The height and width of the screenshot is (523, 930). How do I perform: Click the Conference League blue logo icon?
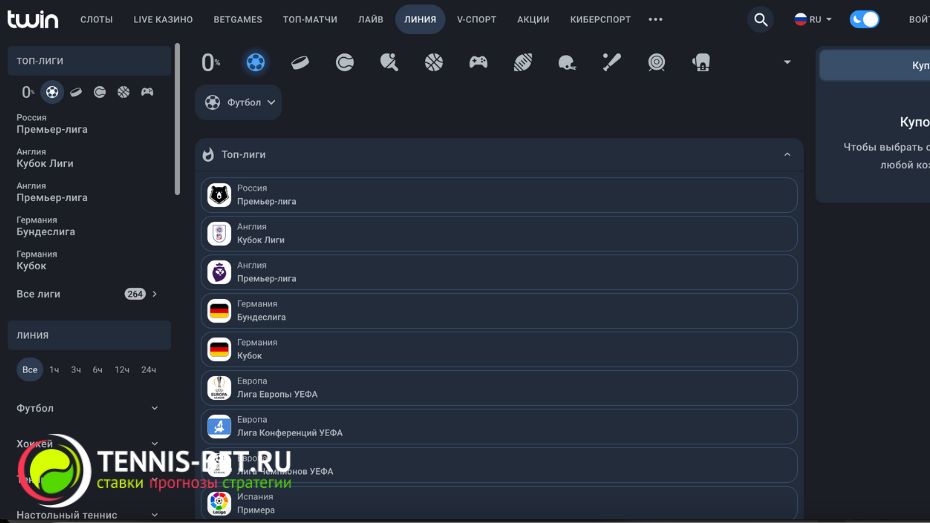(x=219, y=426)
